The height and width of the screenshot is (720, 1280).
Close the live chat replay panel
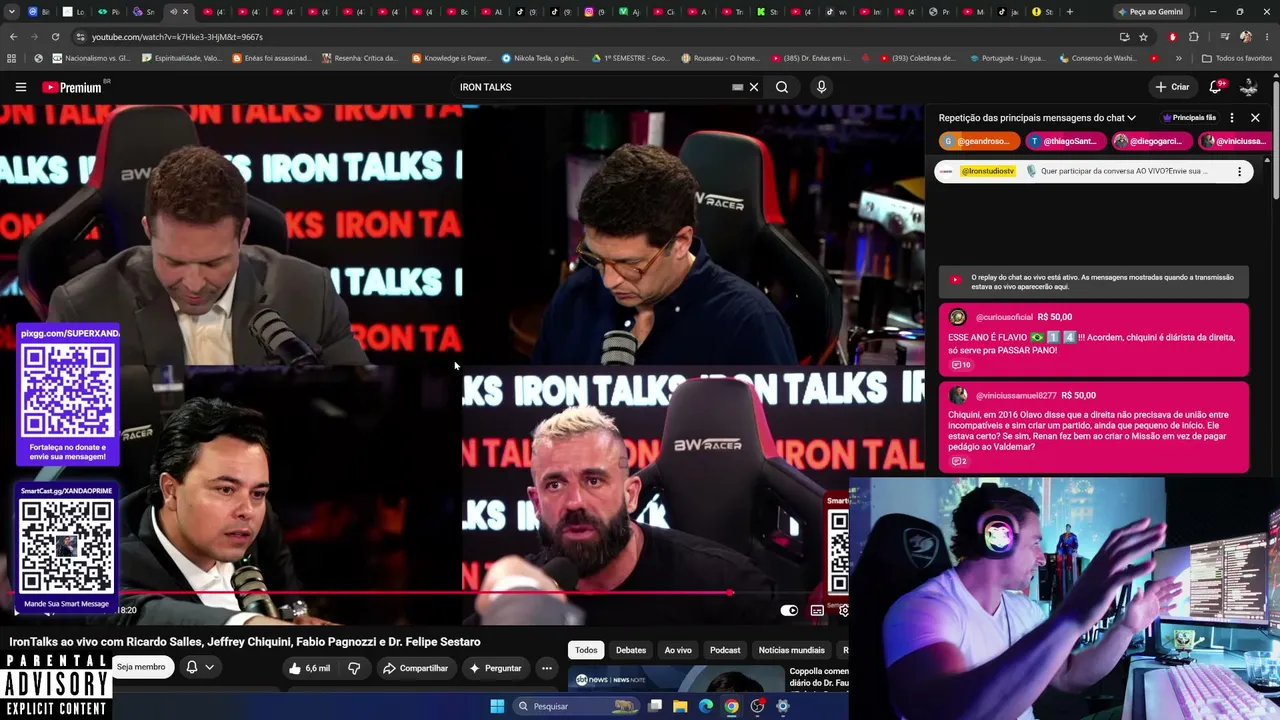1255,118
